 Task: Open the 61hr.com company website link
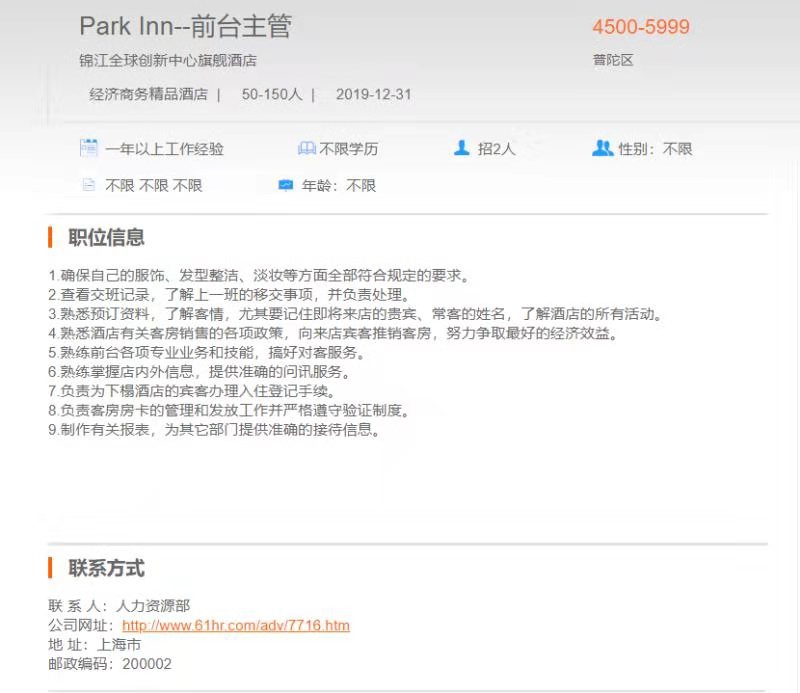[x=235, y=626]
